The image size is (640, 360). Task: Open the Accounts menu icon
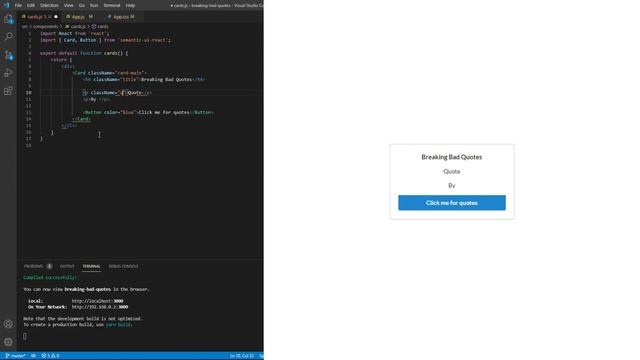[x=8, y=324]
